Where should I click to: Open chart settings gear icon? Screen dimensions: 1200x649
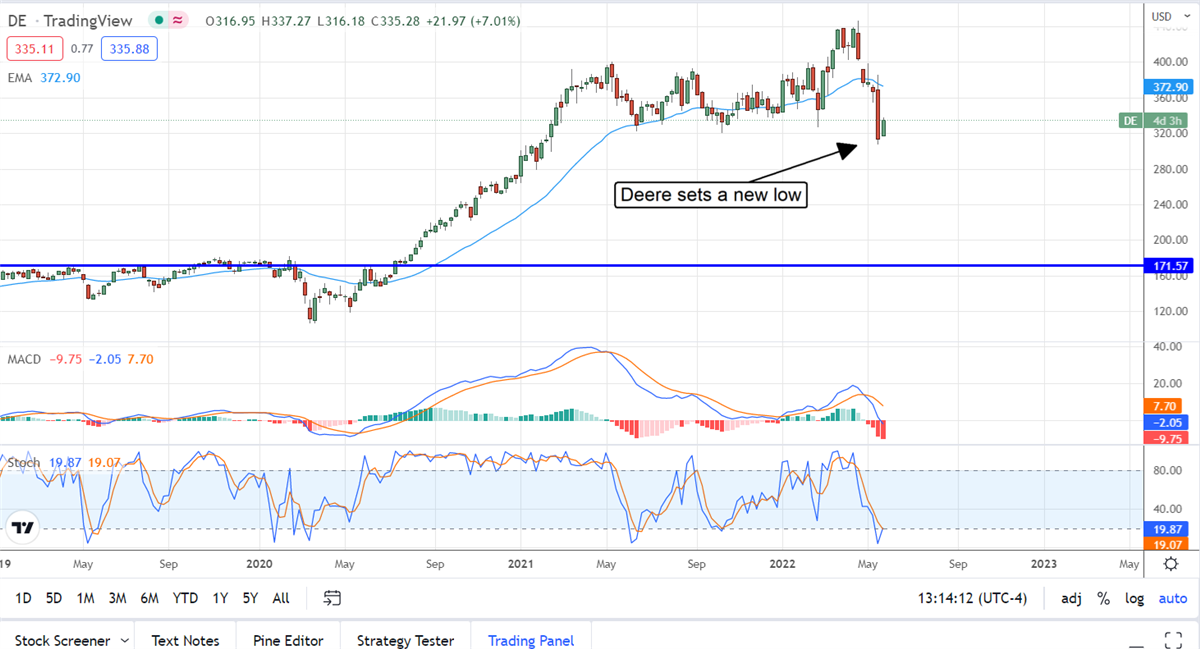pos(1171,563)
